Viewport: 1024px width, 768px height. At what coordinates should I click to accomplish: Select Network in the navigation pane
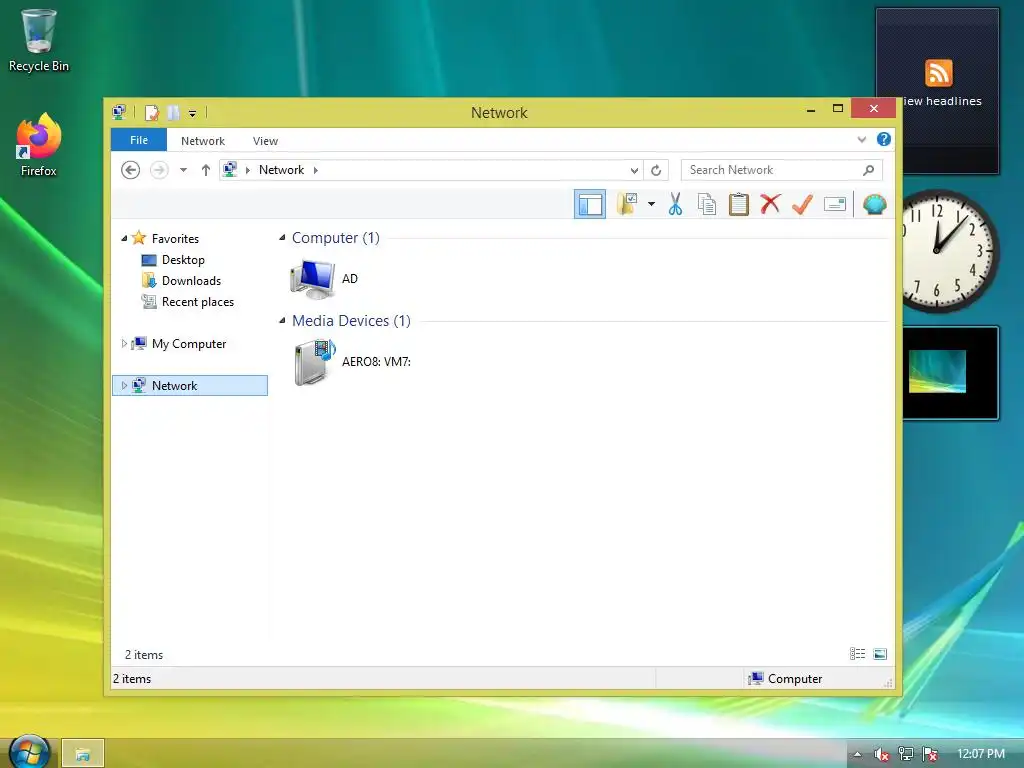point(174,385)
